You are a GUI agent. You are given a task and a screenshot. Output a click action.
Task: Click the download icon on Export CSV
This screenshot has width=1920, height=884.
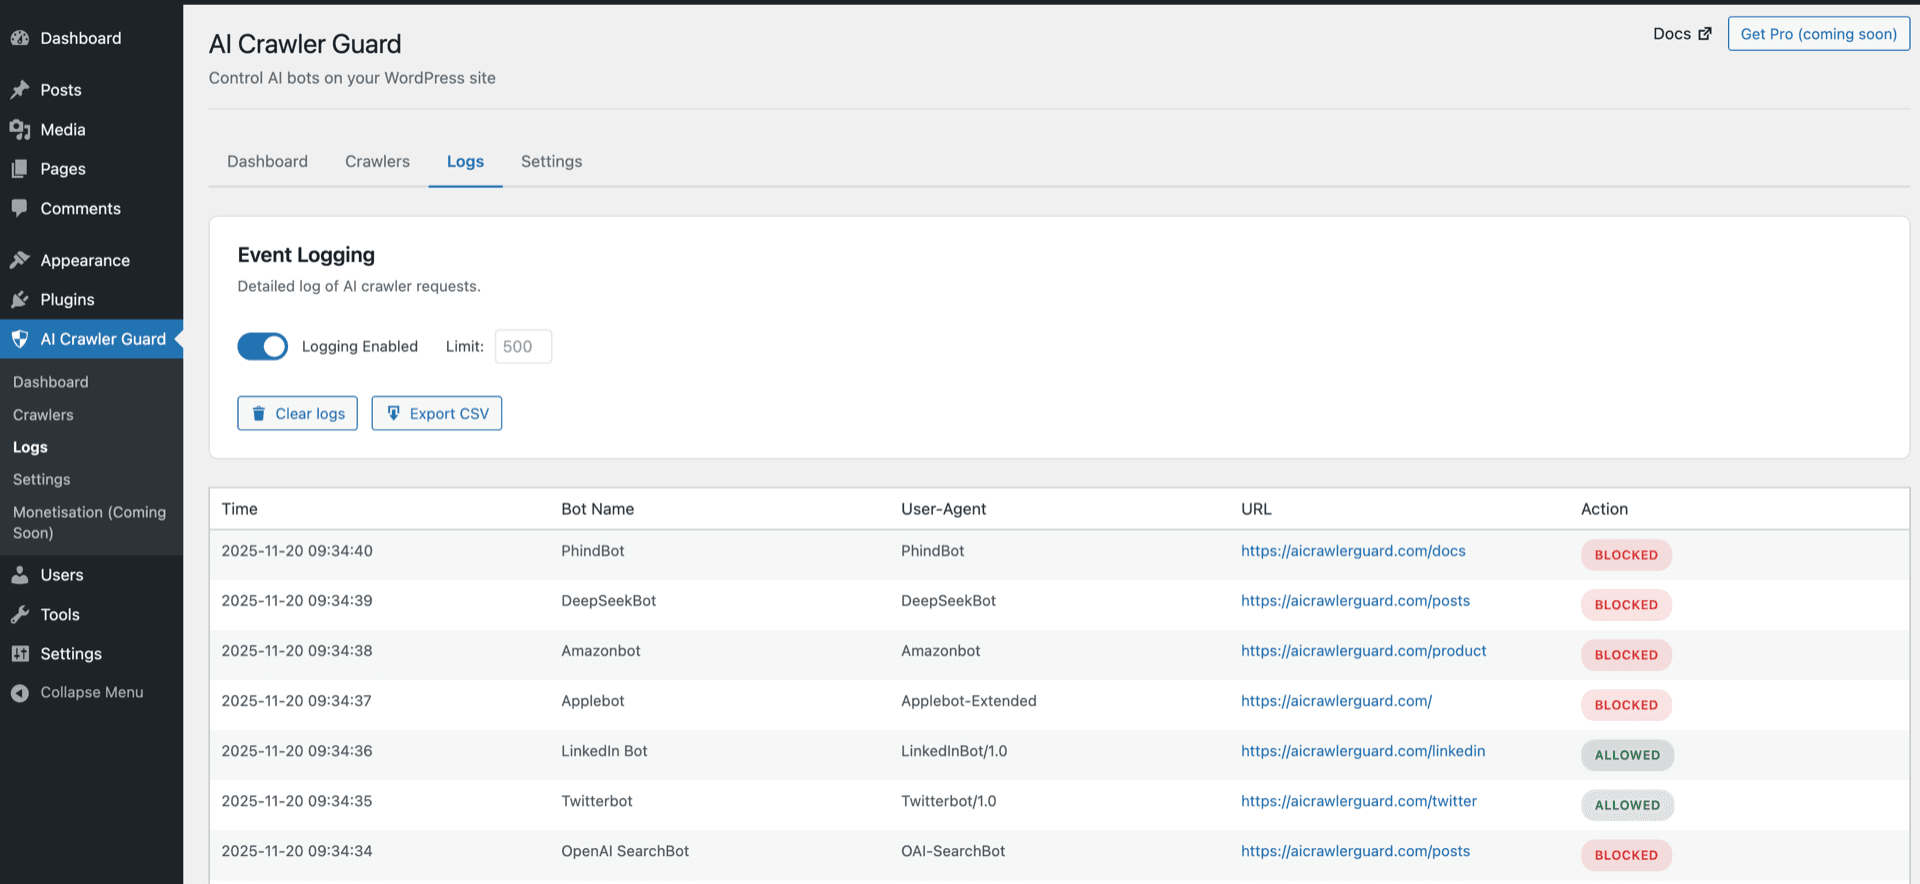[x=394, y=413]
